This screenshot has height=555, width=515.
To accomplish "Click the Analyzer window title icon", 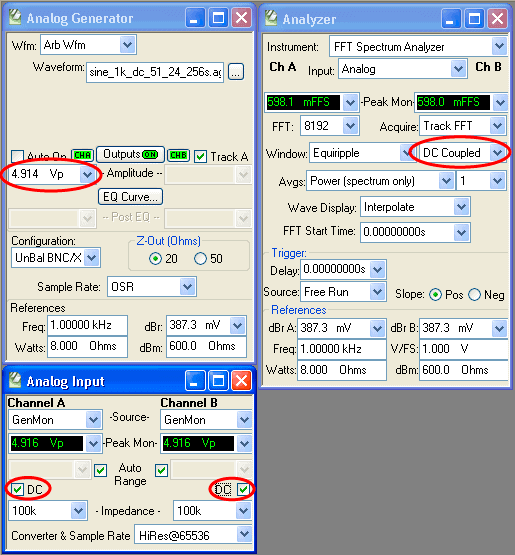I will [271, 18].
